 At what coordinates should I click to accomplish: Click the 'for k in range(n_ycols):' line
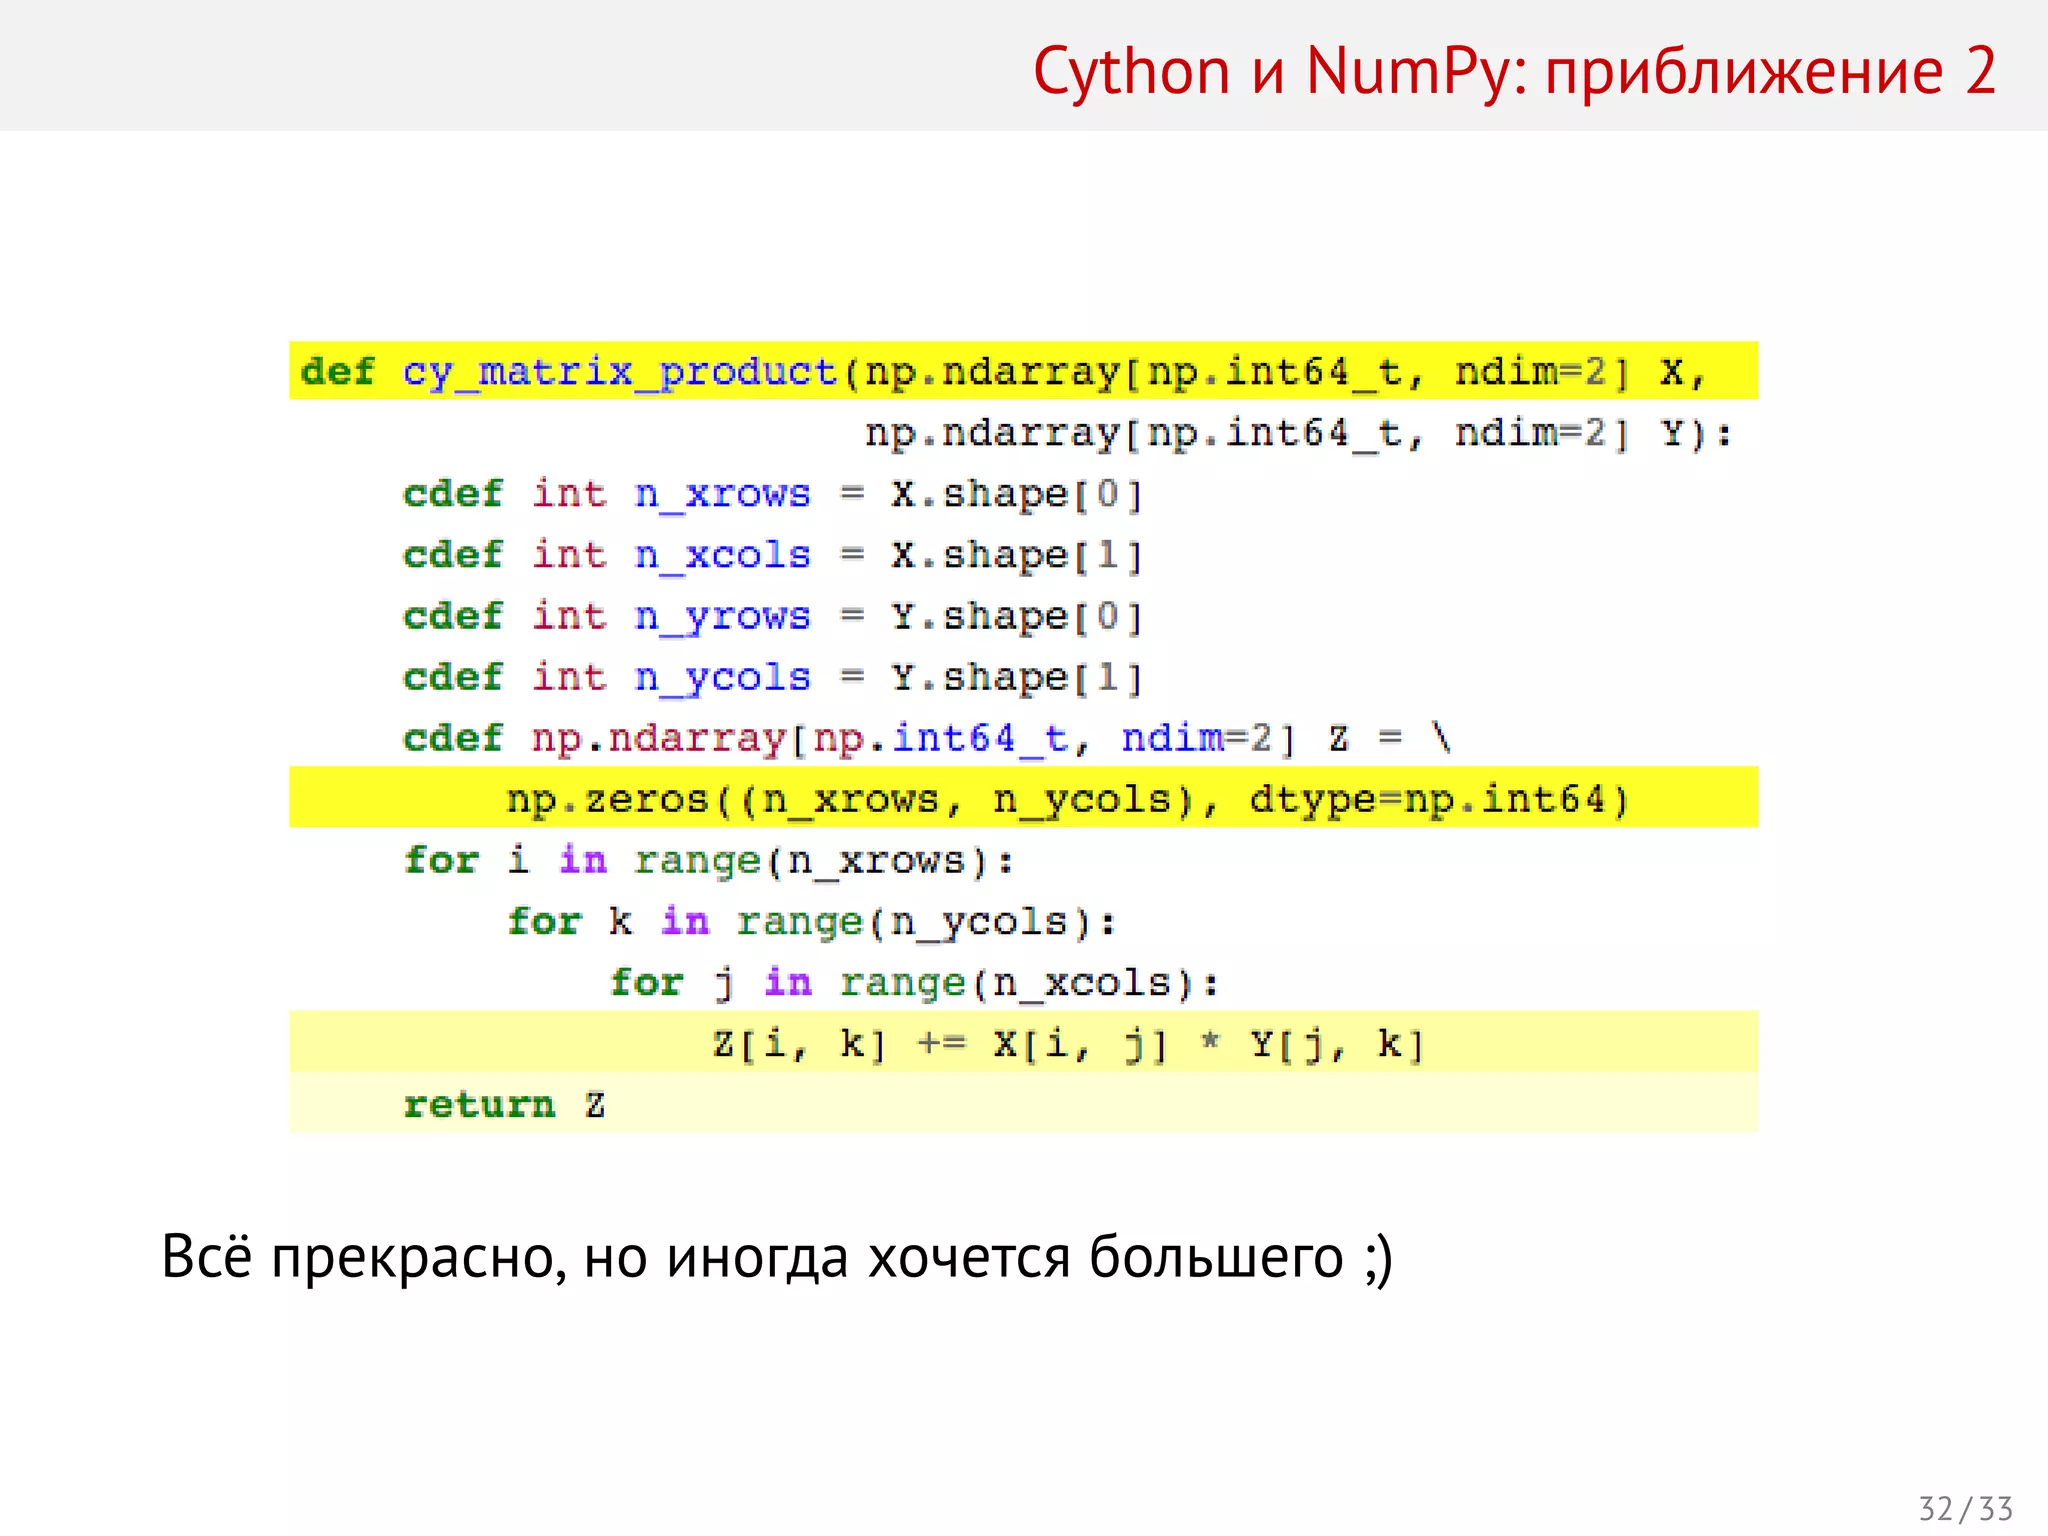[x=811, y=922]
